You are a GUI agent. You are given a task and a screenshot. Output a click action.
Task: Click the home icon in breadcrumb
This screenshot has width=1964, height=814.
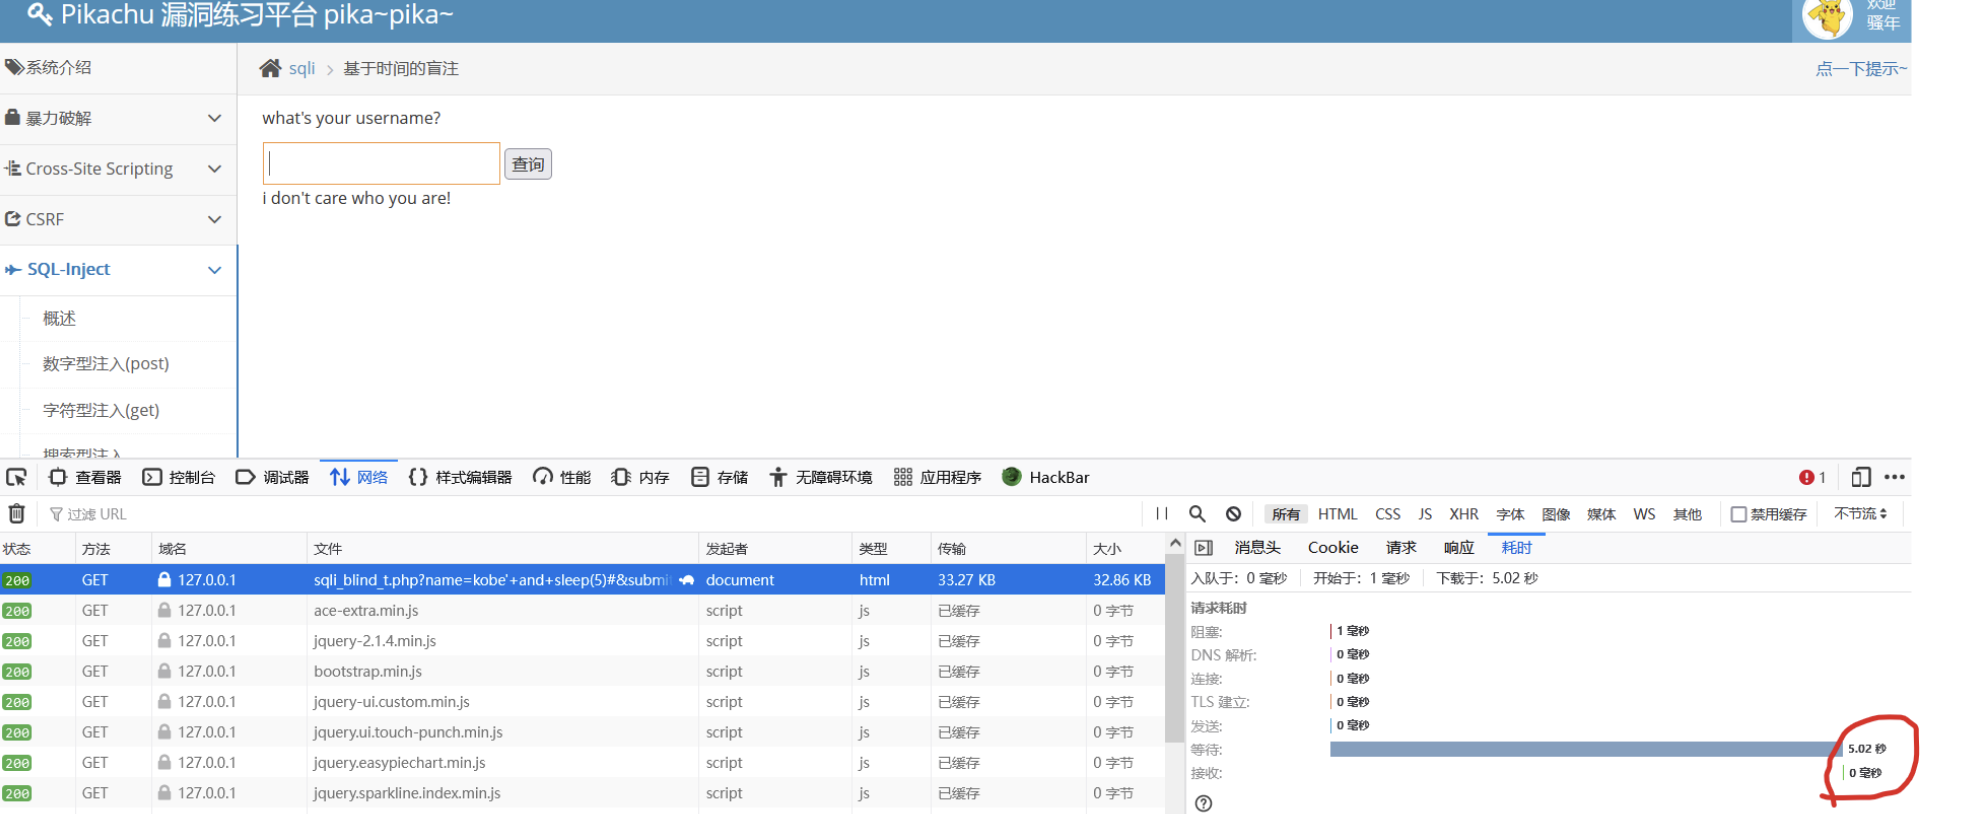point(270,69)
